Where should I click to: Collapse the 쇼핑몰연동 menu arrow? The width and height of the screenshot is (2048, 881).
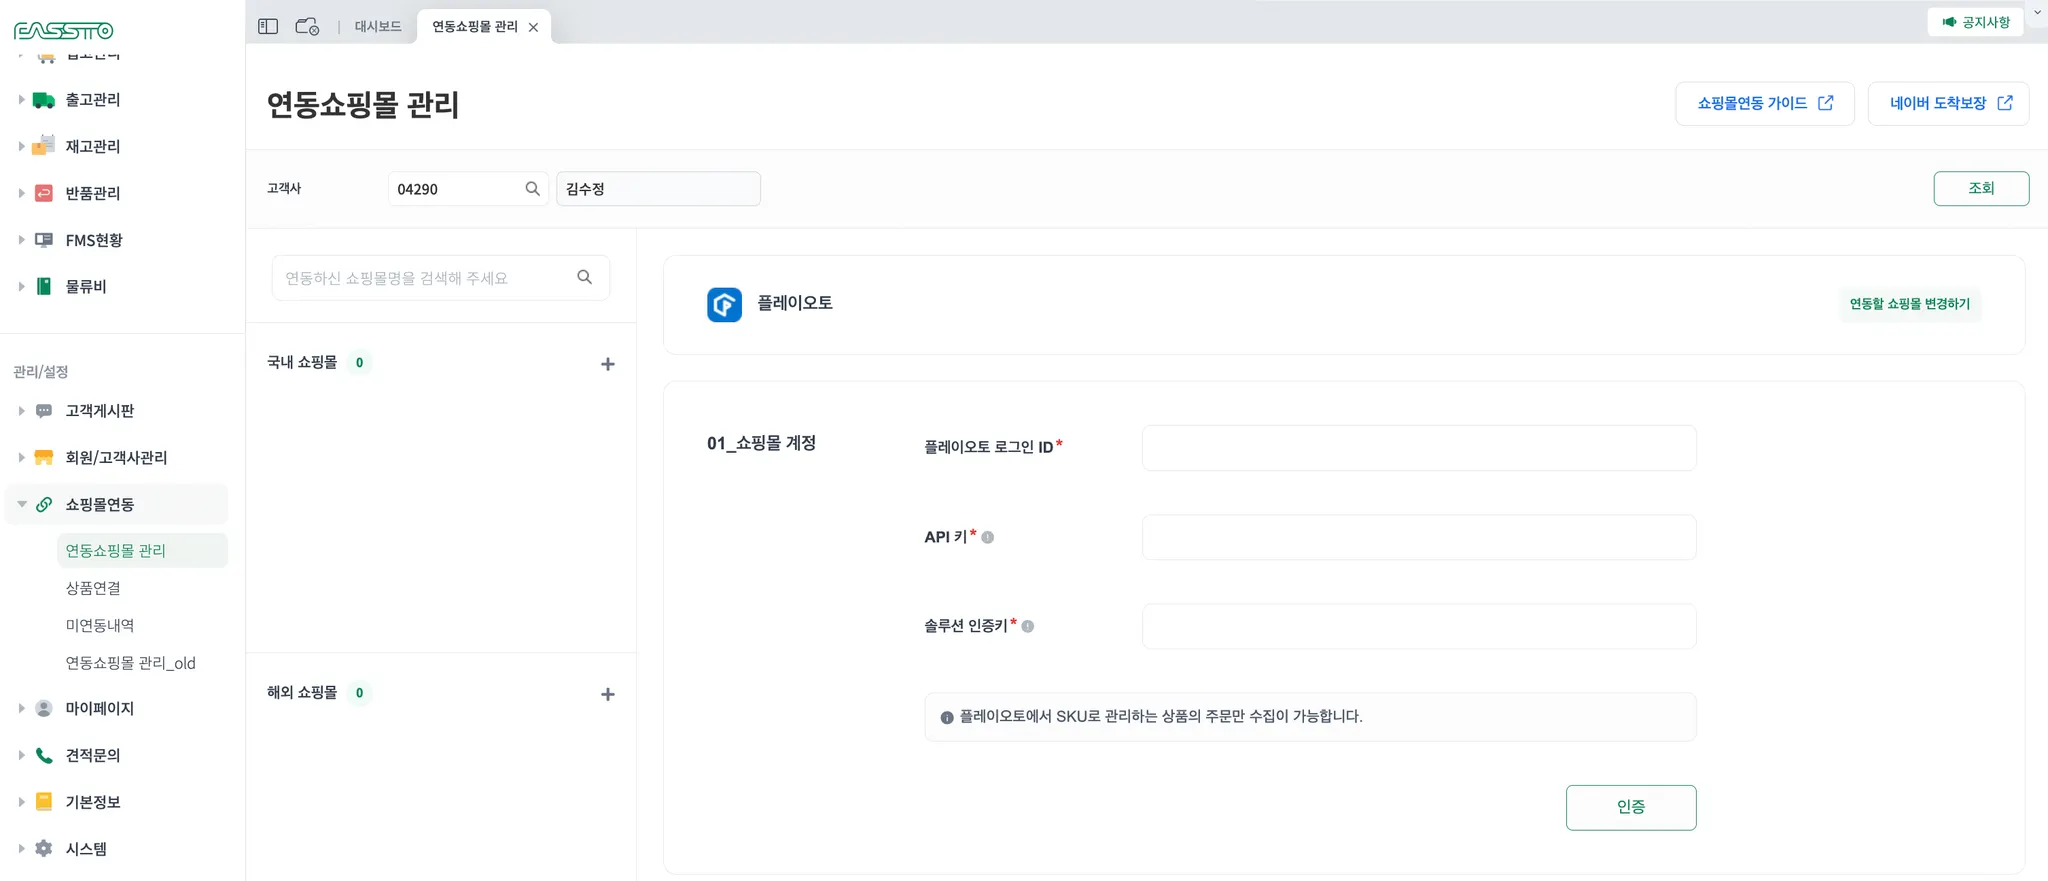21,504
